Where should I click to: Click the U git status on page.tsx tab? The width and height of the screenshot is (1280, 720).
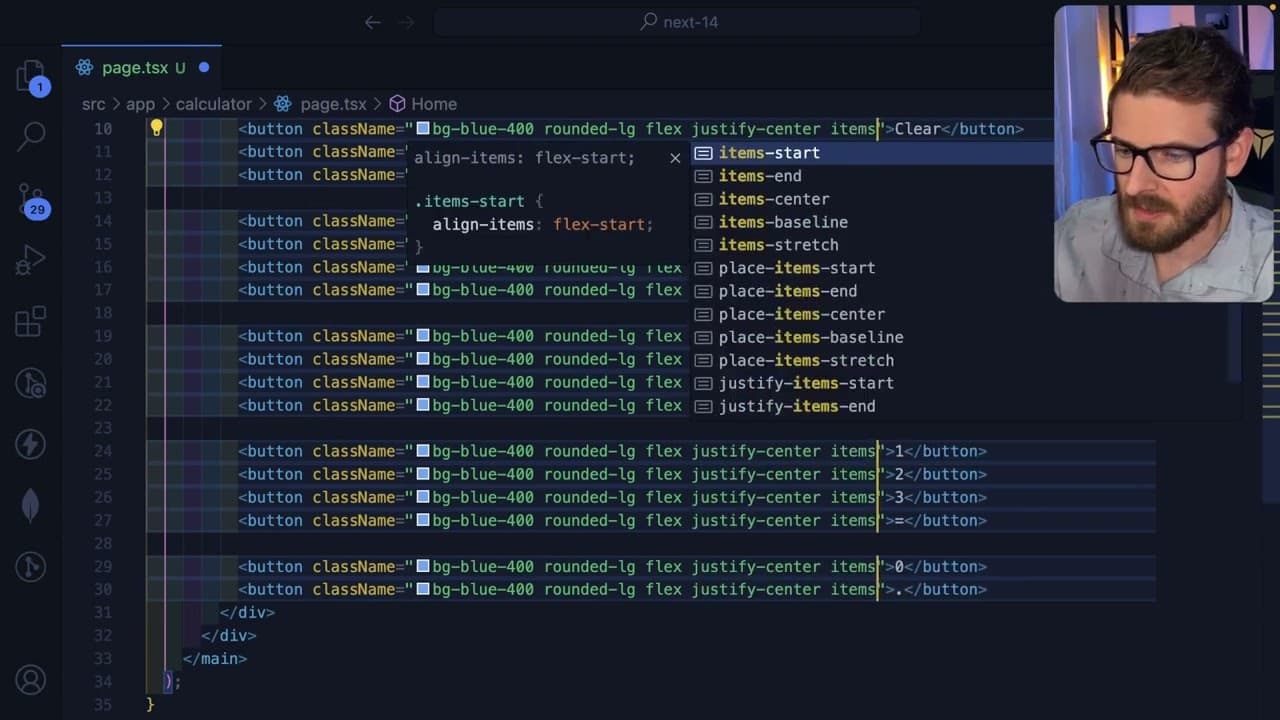(180, 68)
